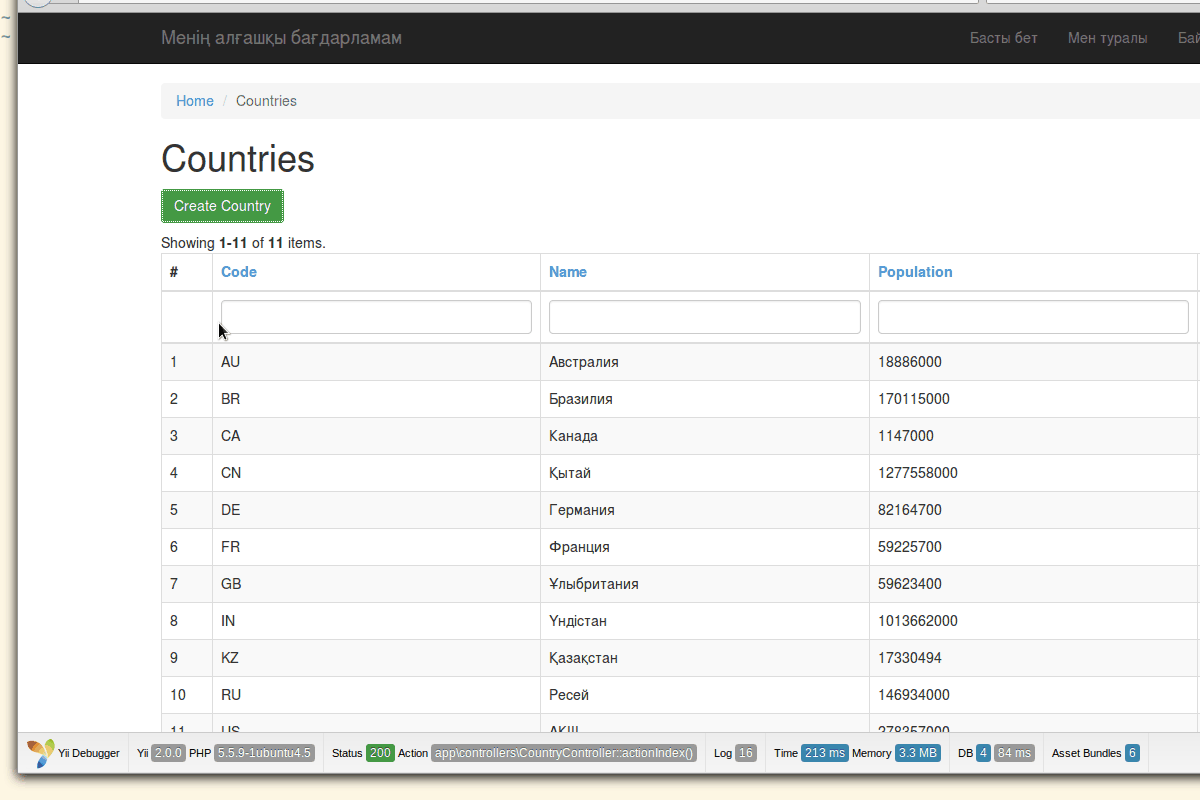Open the Мен туралы menu item

click(x=1107, y=38)
